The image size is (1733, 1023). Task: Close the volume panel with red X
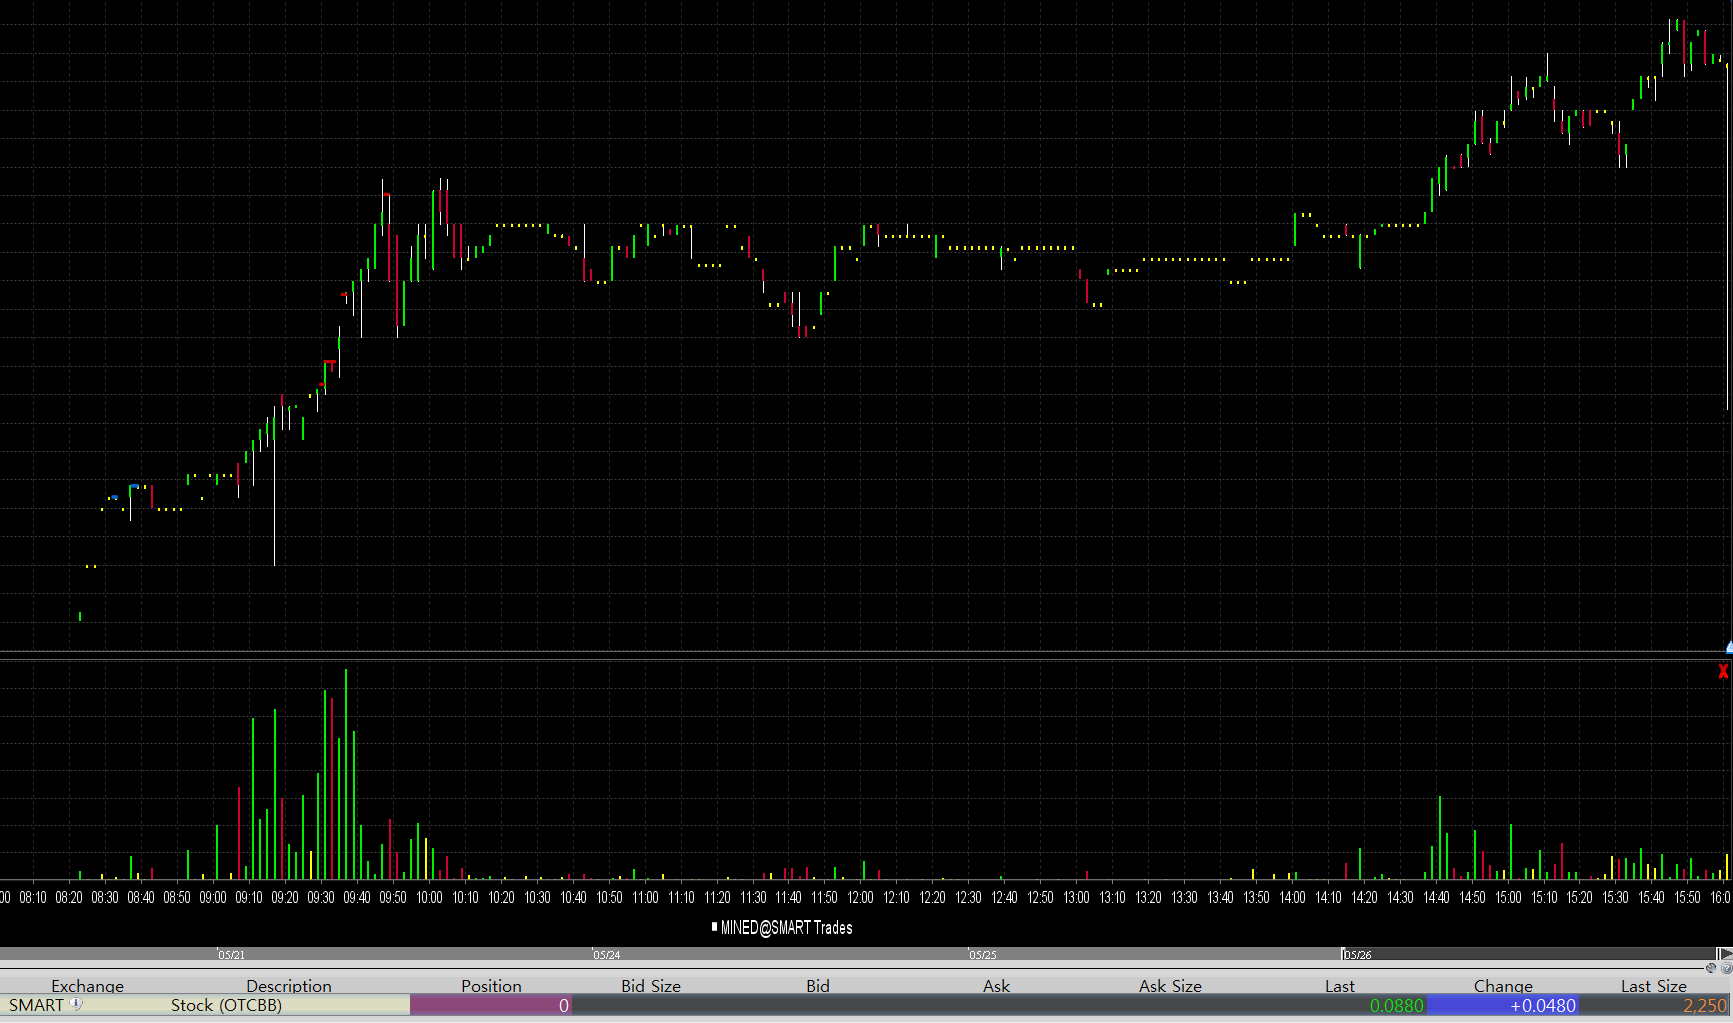pos(1723,672)
